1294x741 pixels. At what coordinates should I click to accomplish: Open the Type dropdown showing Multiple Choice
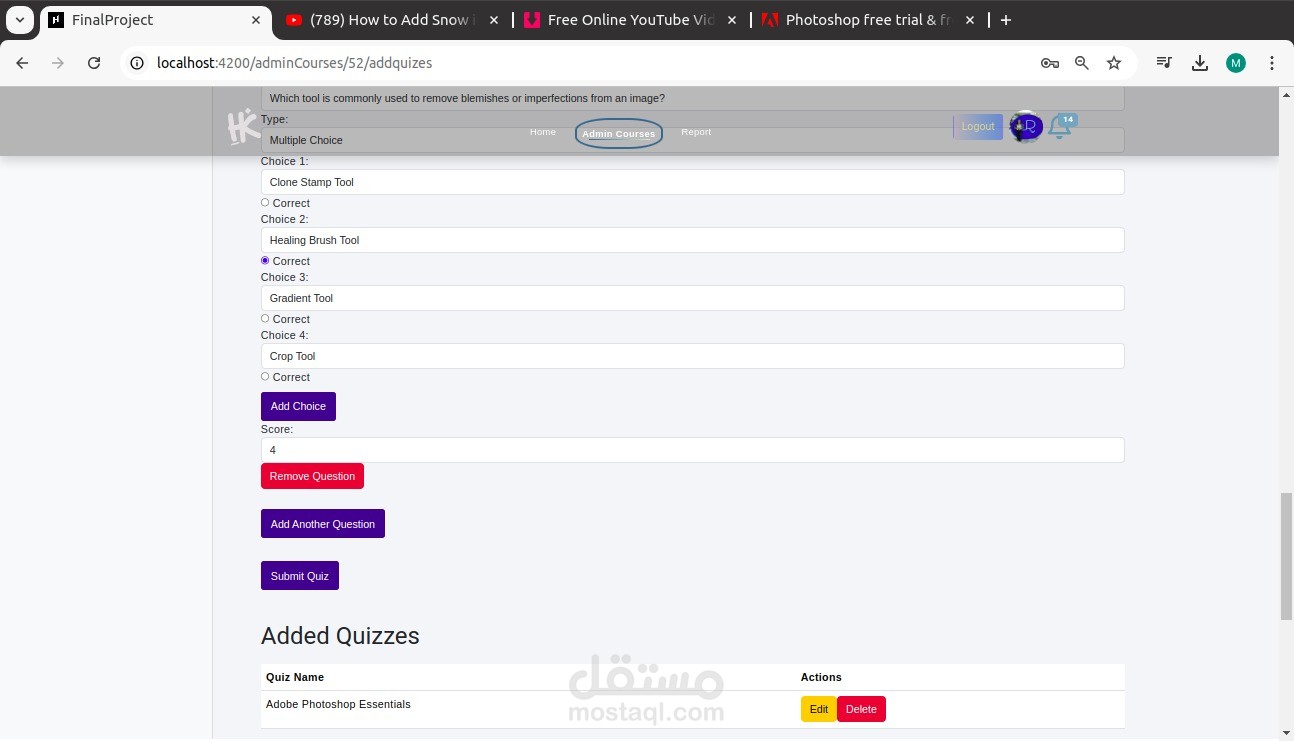(x=692, y=140)
